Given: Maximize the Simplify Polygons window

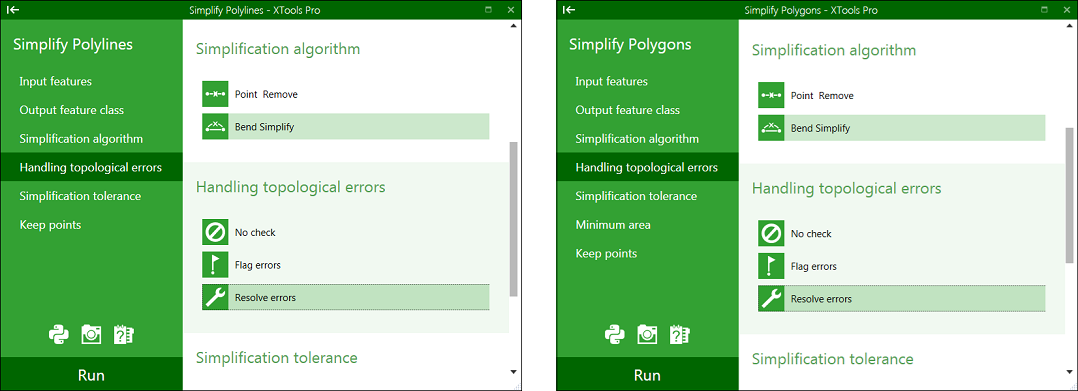Looking at the screenshot, I should (x=1044, y=10).
